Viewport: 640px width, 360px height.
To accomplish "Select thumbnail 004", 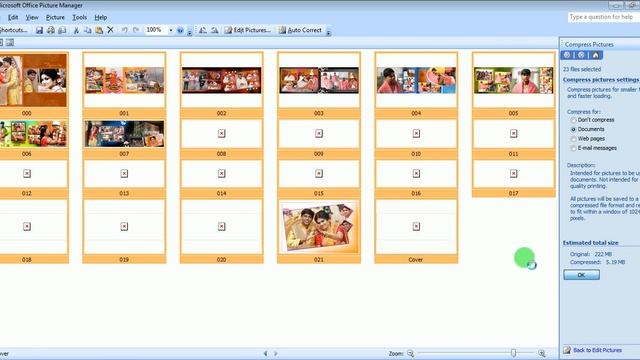I will click(x=416, y=85).
